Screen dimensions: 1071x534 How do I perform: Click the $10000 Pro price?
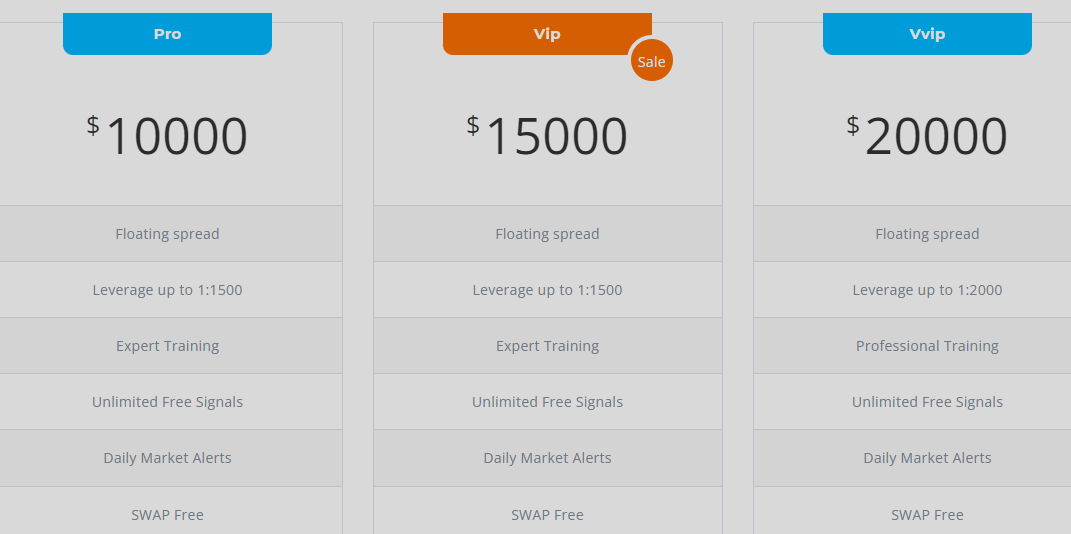coord(167,136)
